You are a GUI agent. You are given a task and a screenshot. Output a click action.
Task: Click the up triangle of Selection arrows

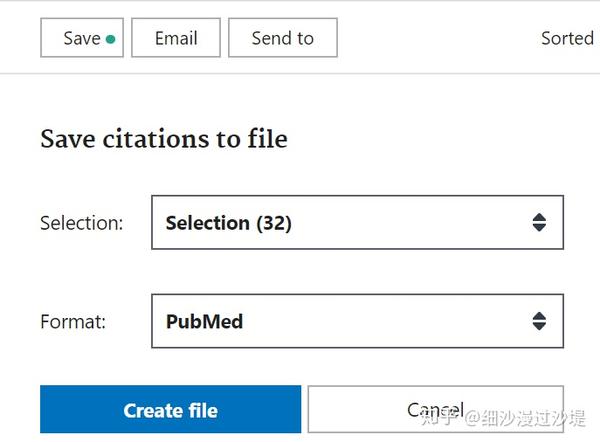point(539,217)
